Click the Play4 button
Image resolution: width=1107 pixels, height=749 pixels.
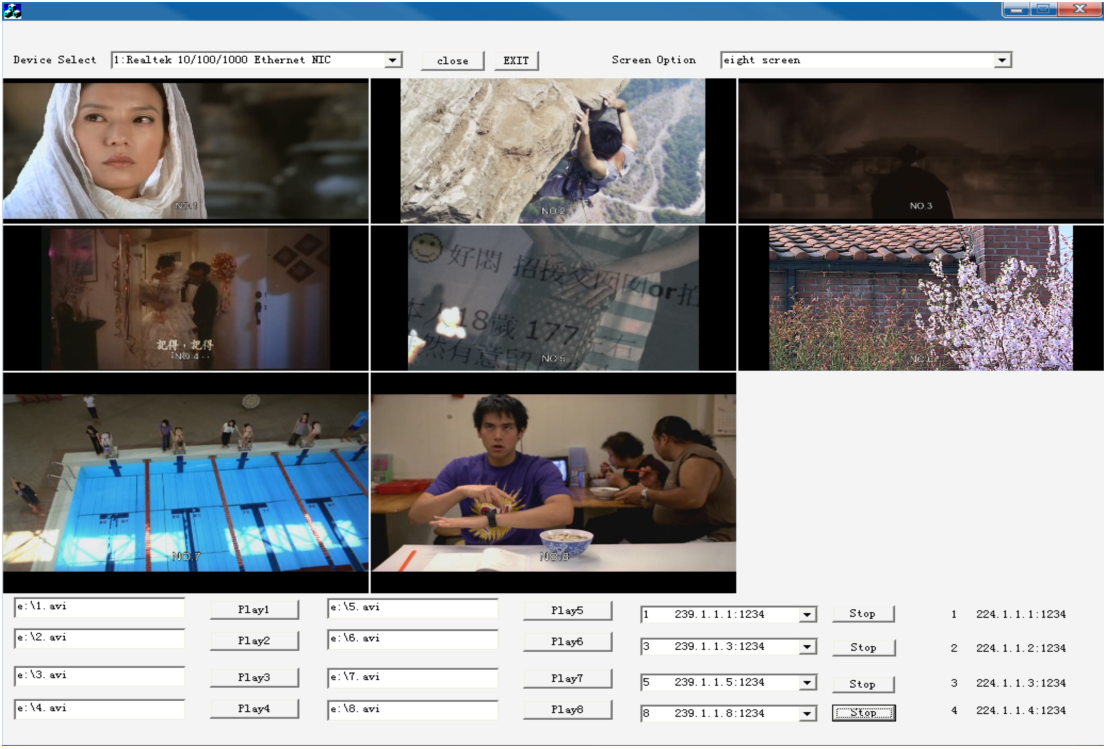[254, 708]
